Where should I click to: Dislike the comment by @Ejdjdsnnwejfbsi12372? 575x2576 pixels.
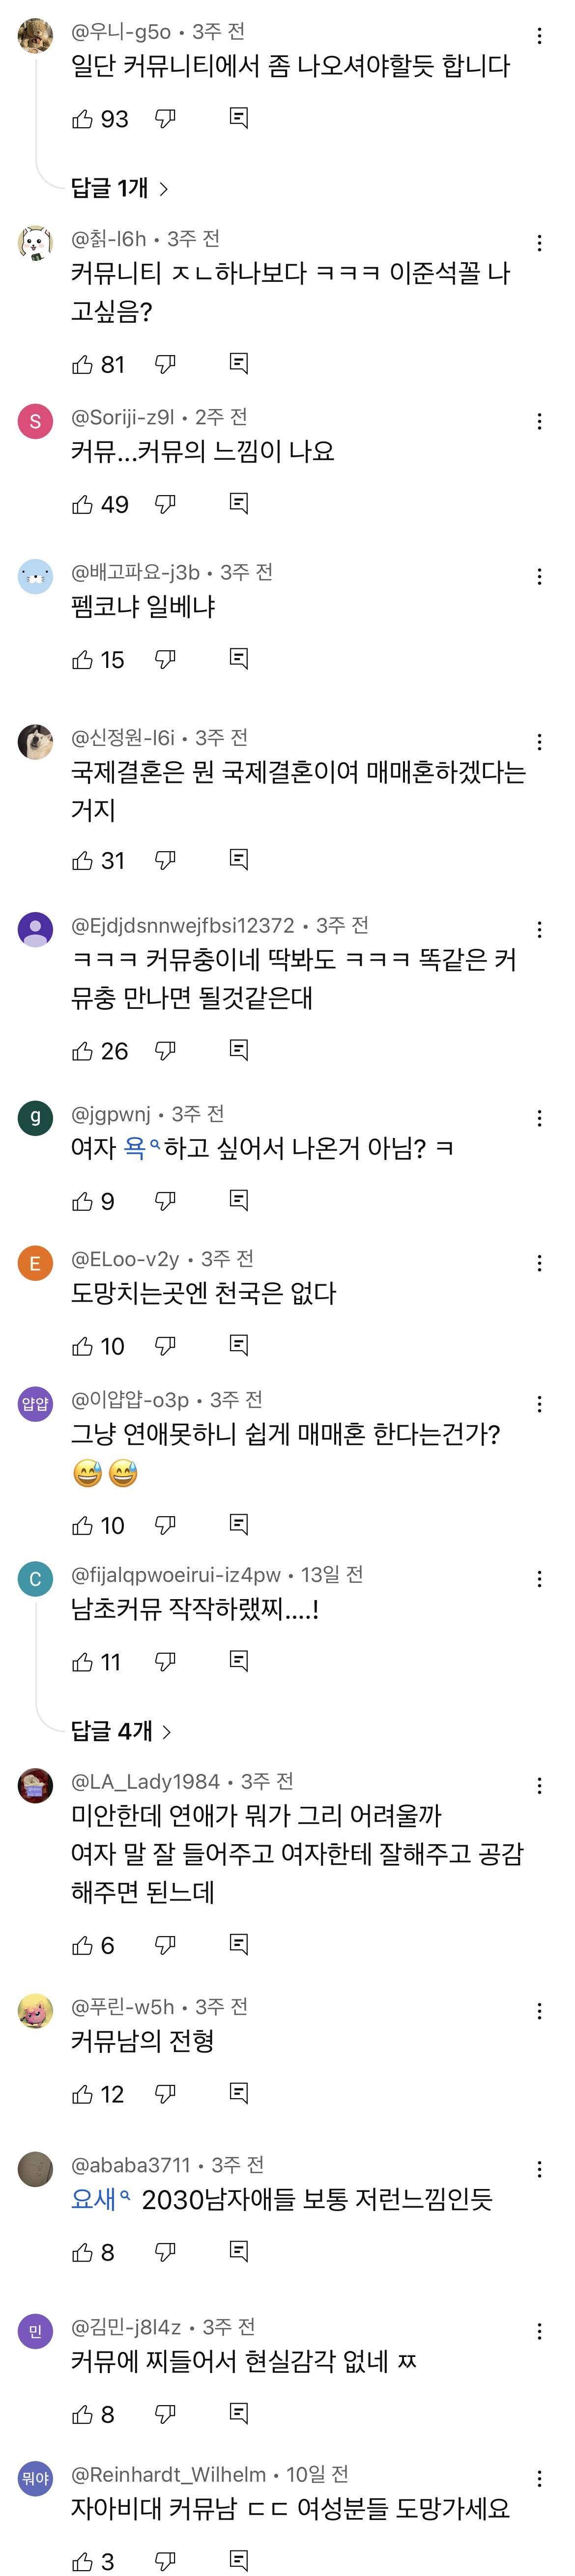[x=166, y=1050]
